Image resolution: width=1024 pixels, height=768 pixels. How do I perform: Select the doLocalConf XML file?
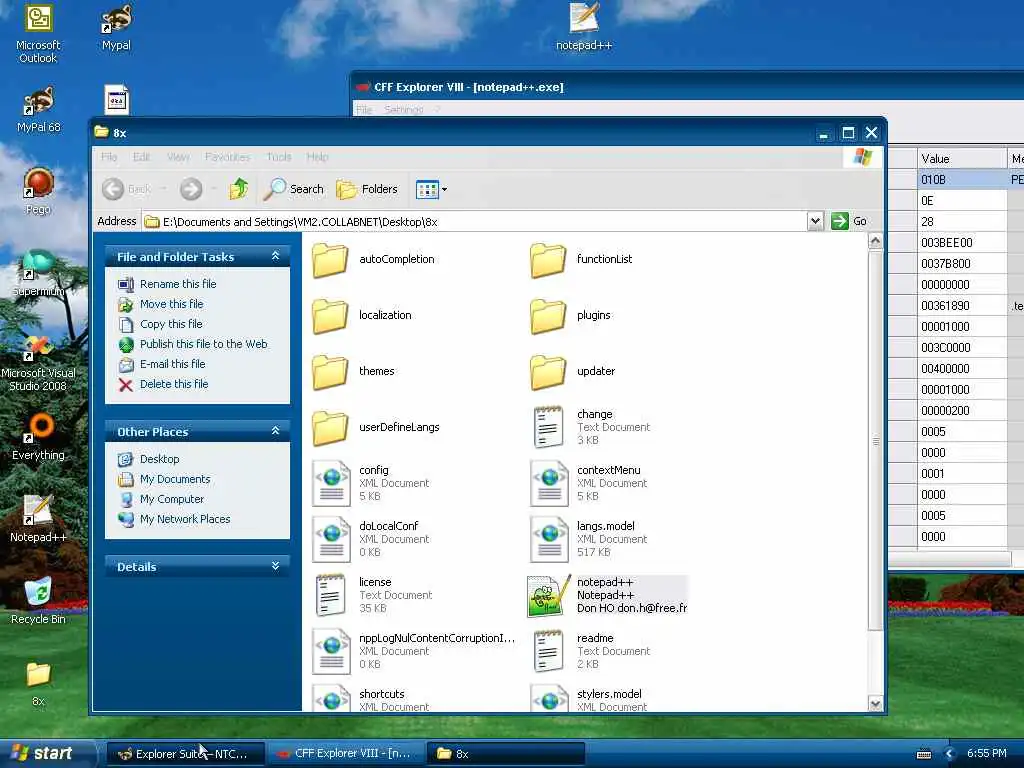click(x=370, y=539)
